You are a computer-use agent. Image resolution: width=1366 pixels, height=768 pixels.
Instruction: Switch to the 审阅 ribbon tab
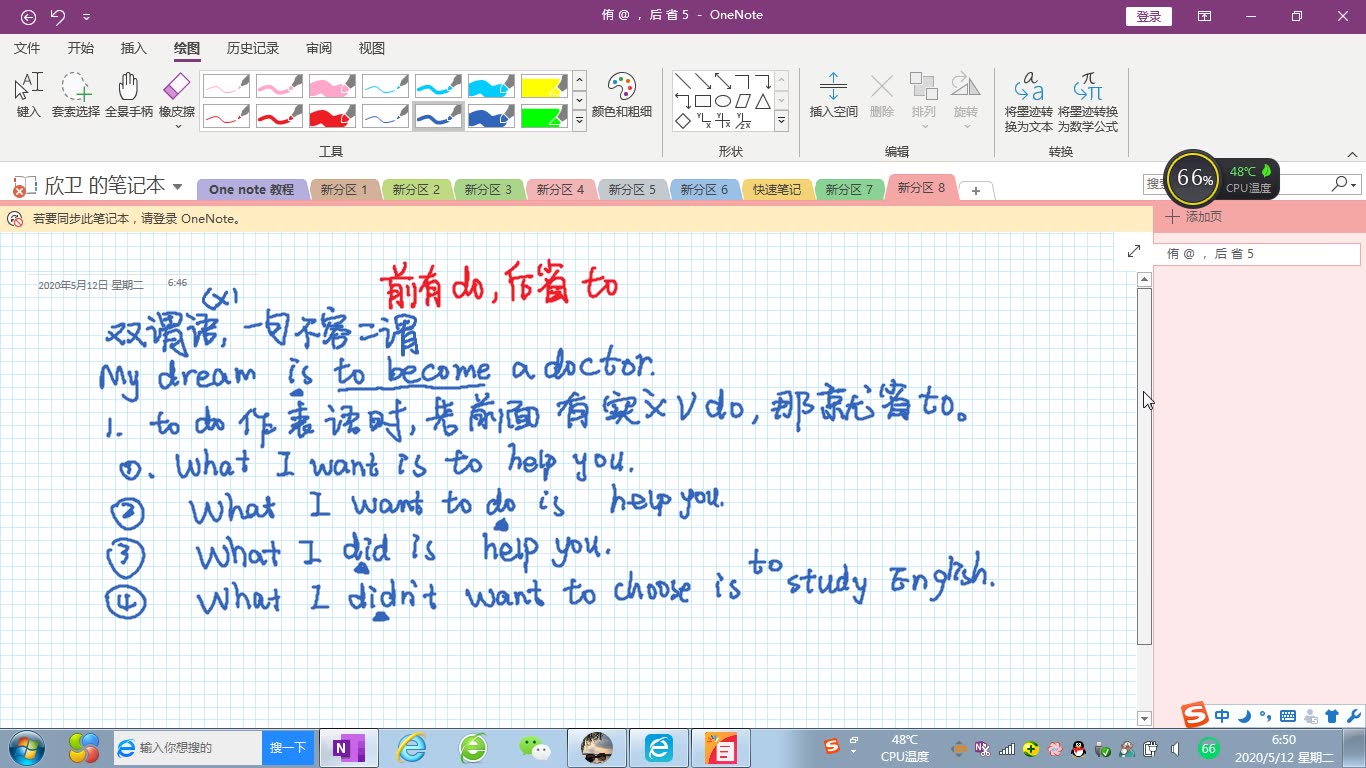(319, 48)
